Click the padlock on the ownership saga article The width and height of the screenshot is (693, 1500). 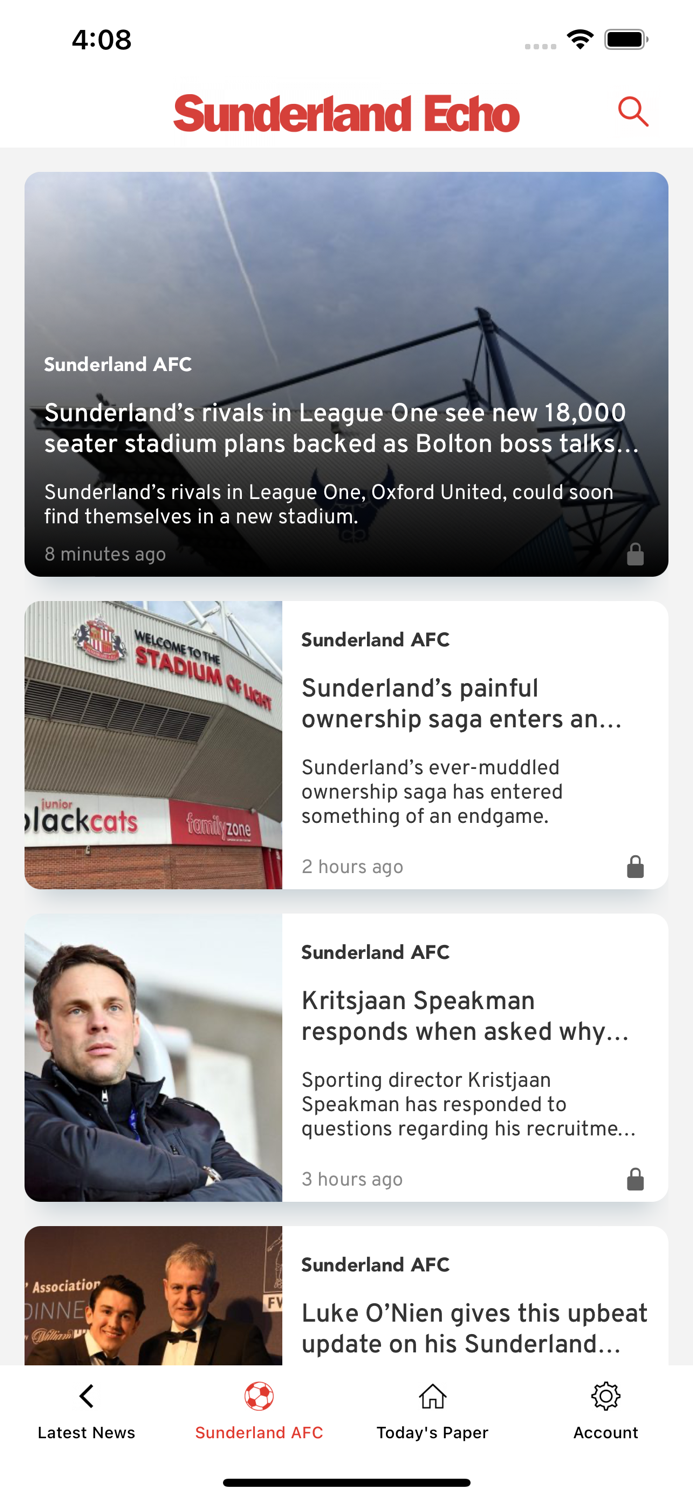[636, 866]
